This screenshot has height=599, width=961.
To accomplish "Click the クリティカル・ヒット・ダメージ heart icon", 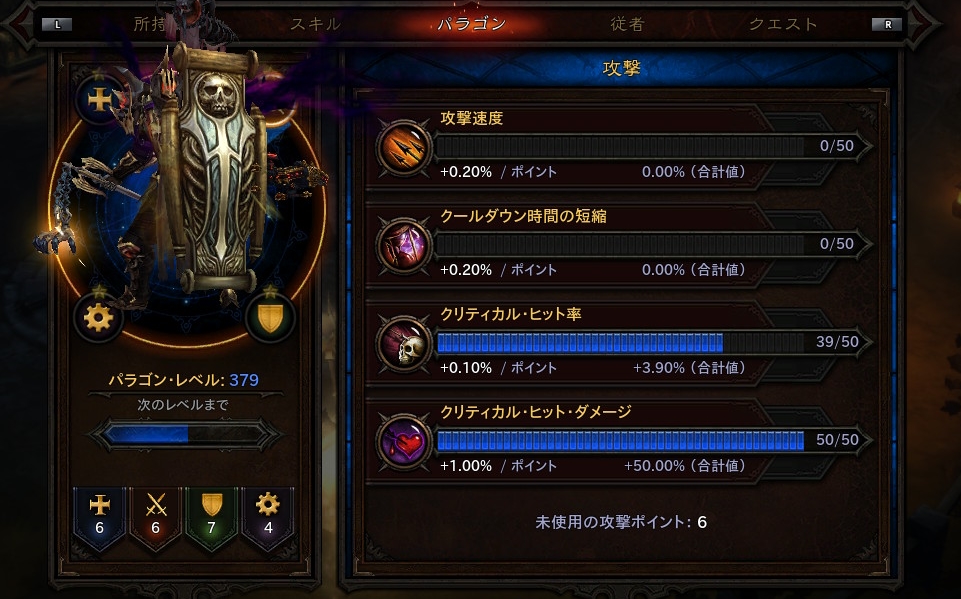I will 403,441.
